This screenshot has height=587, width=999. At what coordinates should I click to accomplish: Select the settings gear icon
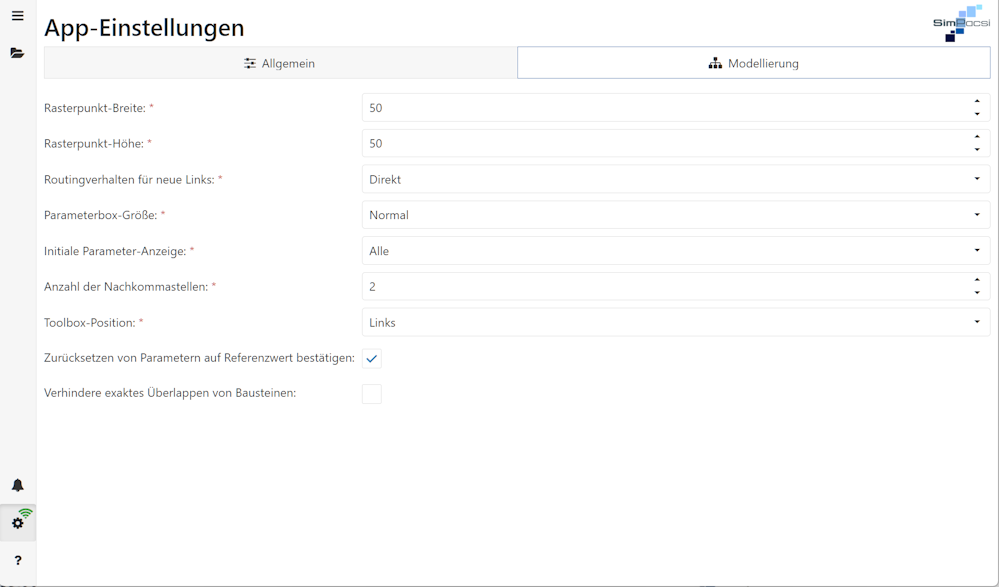coord(17,522)
